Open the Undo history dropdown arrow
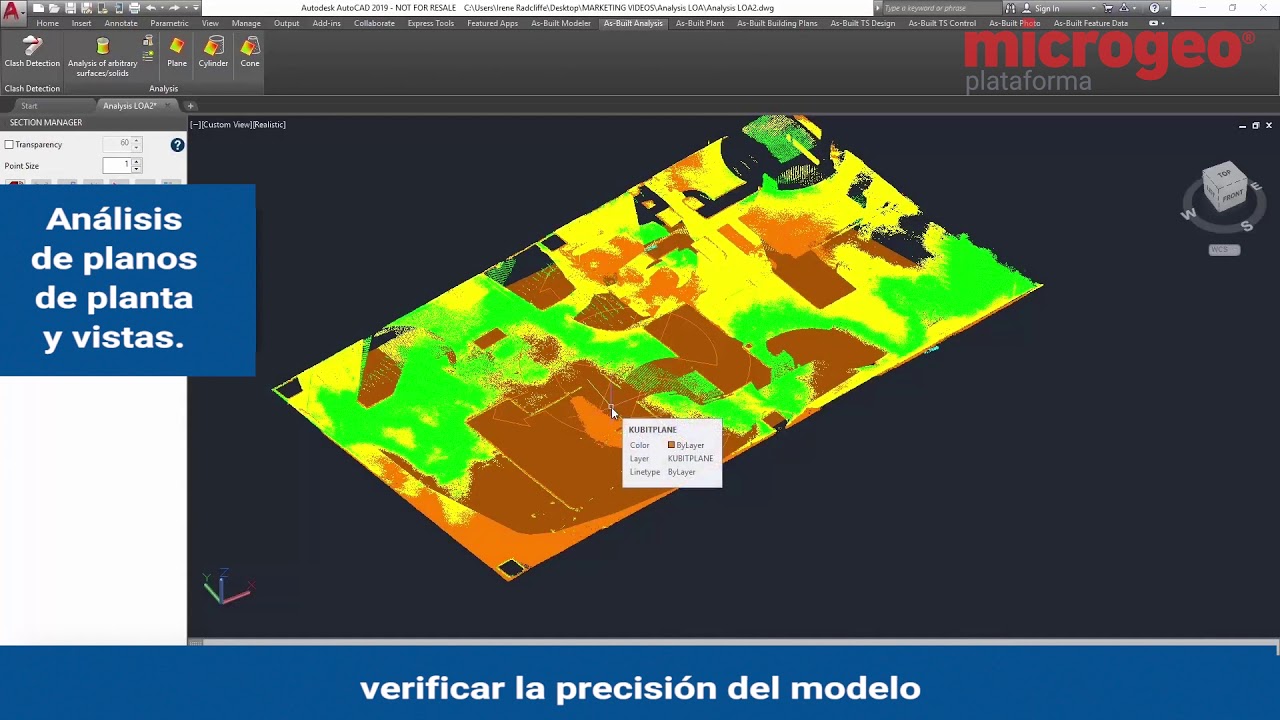The width and height of the screenshot is (1280, 720). pyautogui.click(x=162, y=8)
